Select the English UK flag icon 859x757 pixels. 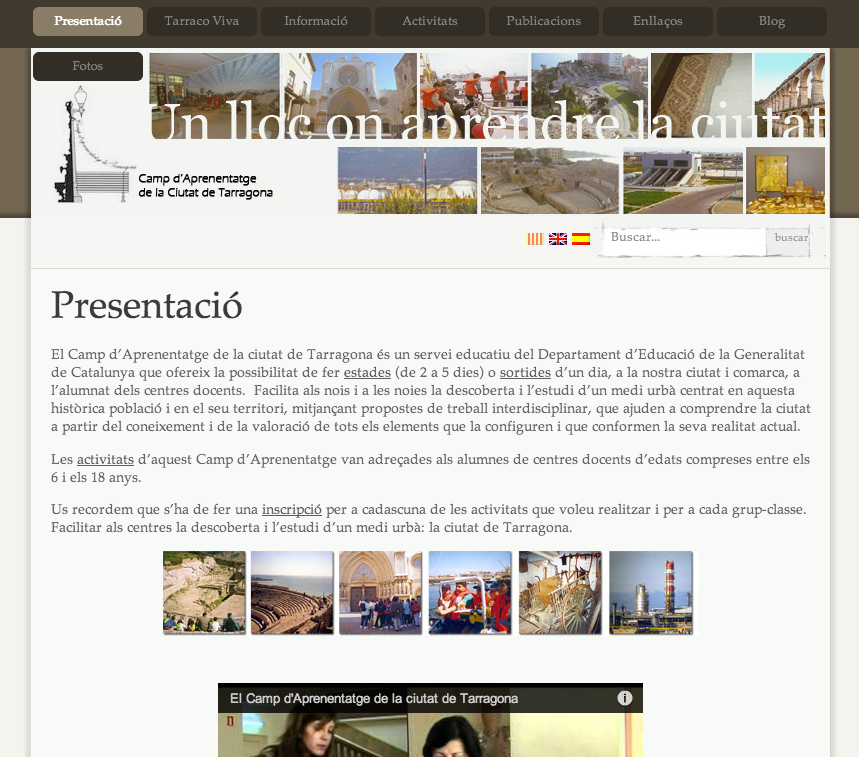pos(558,239)
